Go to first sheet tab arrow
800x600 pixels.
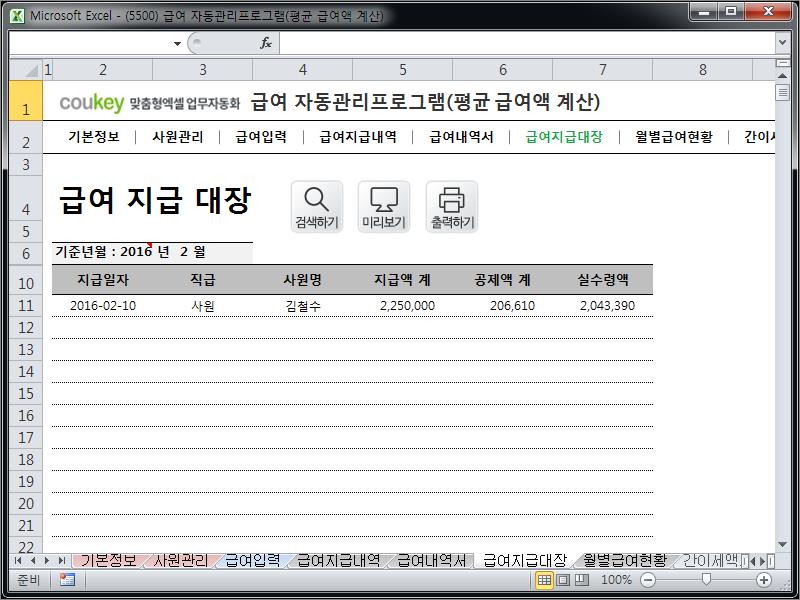[x=18, y=561]
